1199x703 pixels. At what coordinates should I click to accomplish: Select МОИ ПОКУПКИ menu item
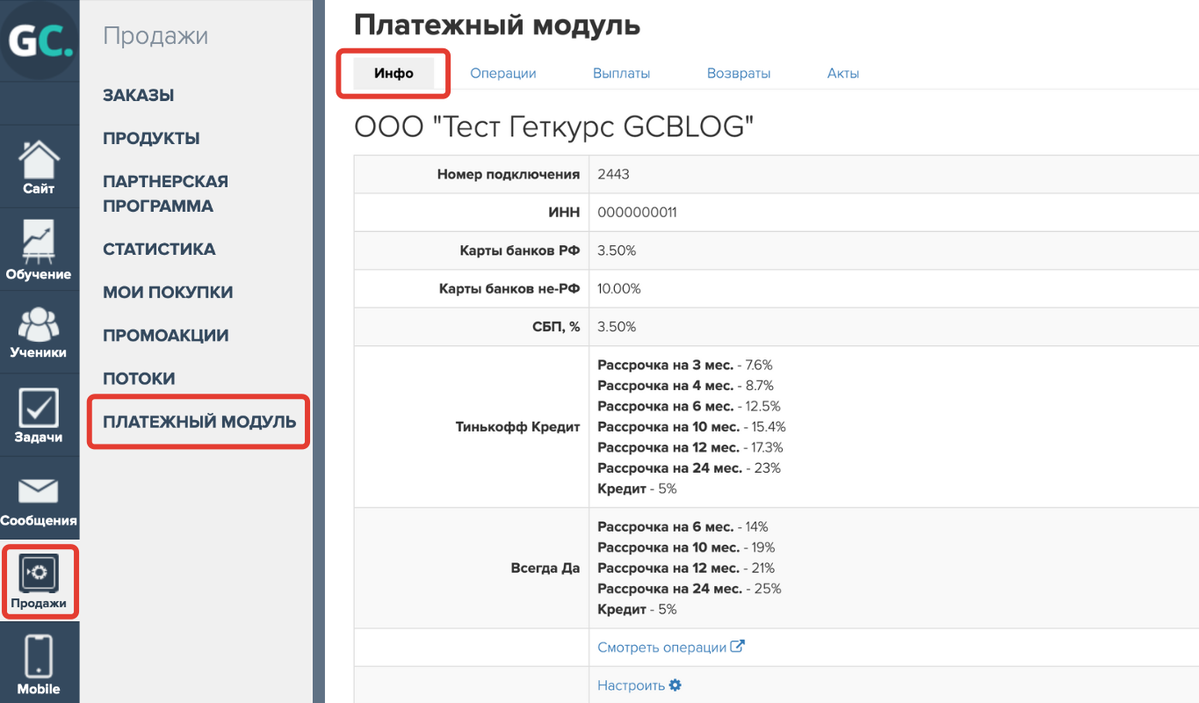[168, 292]
